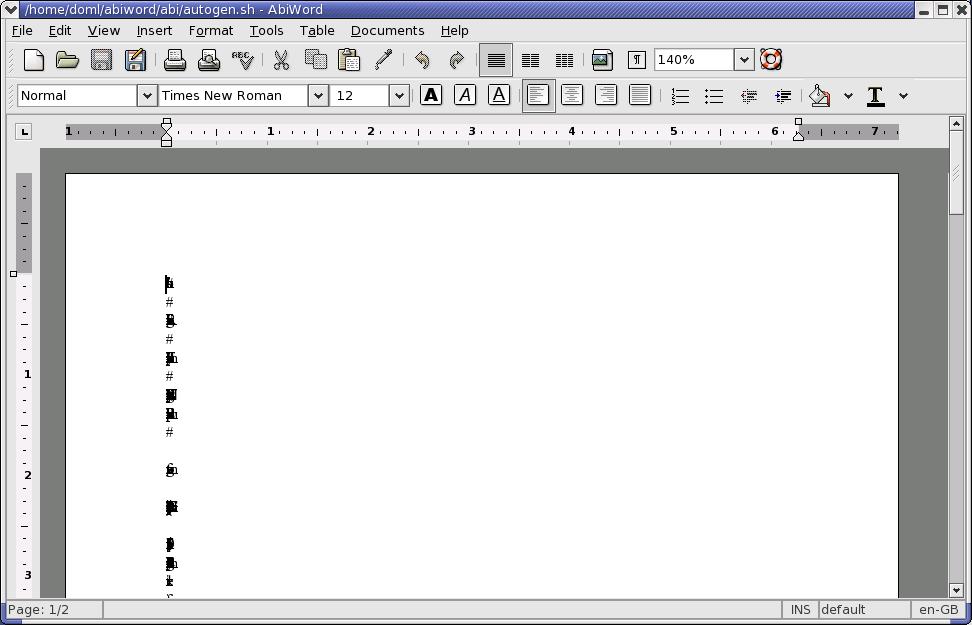Run spell check from the toolbar
This screenshot has height=625, width=972.
[x=243, y=60]
